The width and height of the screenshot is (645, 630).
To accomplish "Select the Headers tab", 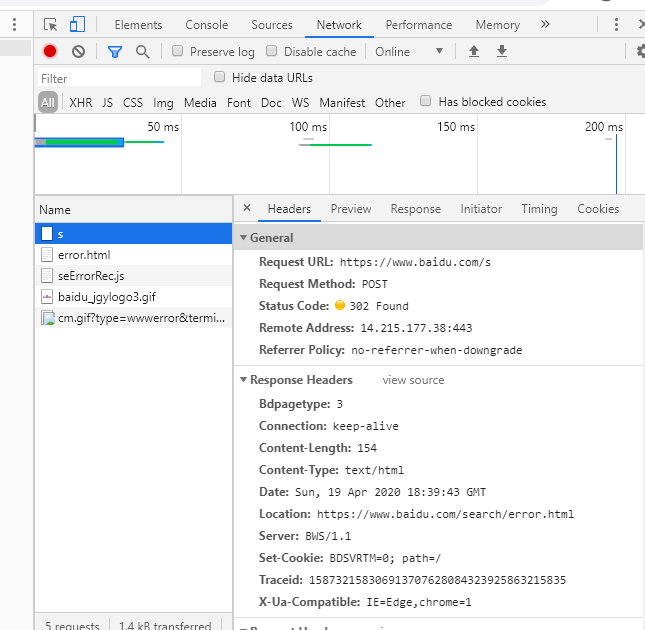I will [289, 209].
